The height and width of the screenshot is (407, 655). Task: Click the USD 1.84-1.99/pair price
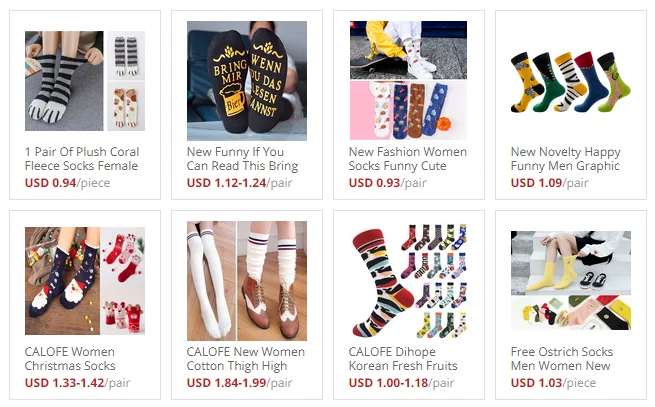pyautogui.click(x=239, y=383)
